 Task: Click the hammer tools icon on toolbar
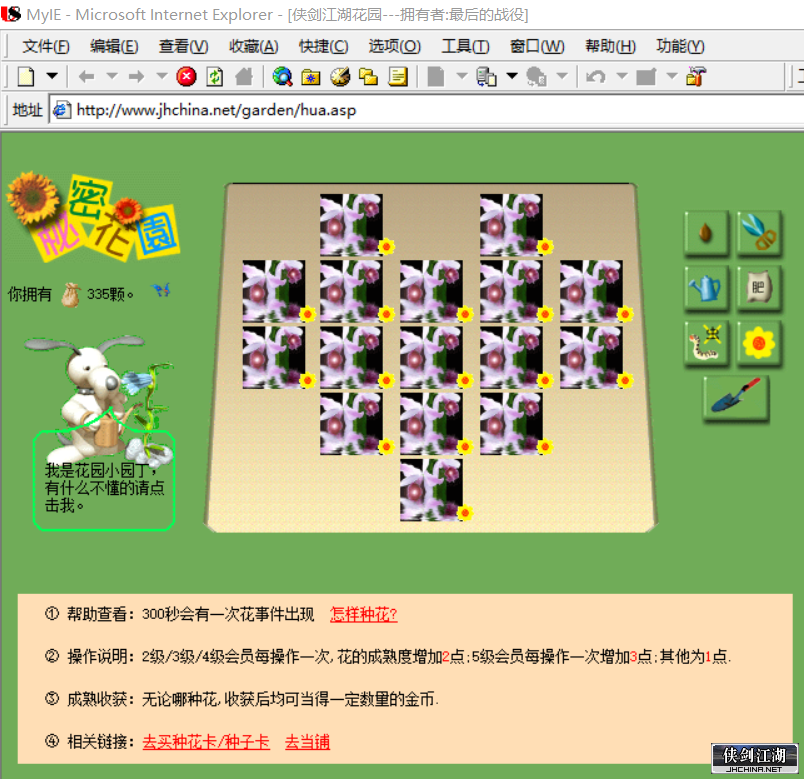click(696, 76)
